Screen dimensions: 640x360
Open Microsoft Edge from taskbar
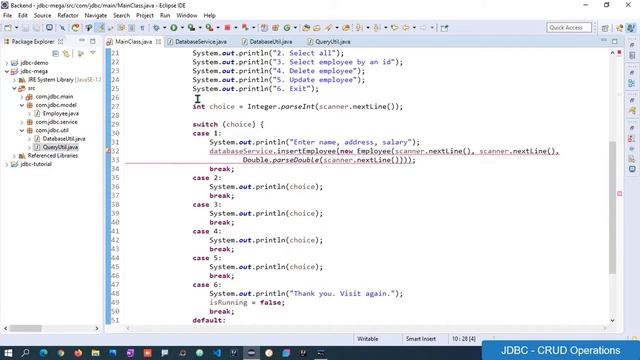(x=43, y=353)
